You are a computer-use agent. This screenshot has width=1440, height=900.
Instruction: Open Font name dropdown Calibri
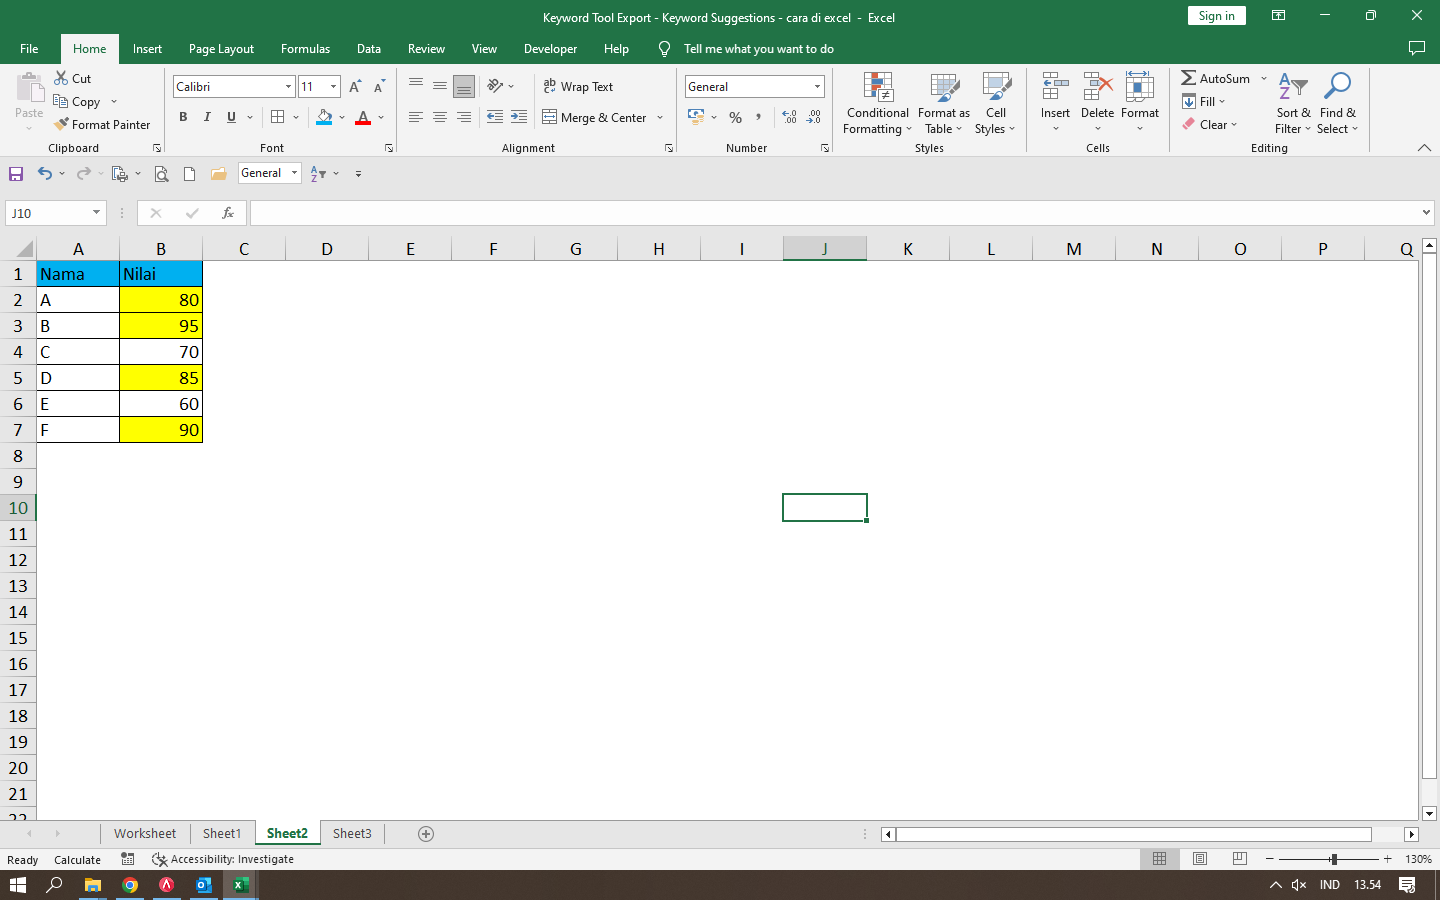click(x=289, y=87)
